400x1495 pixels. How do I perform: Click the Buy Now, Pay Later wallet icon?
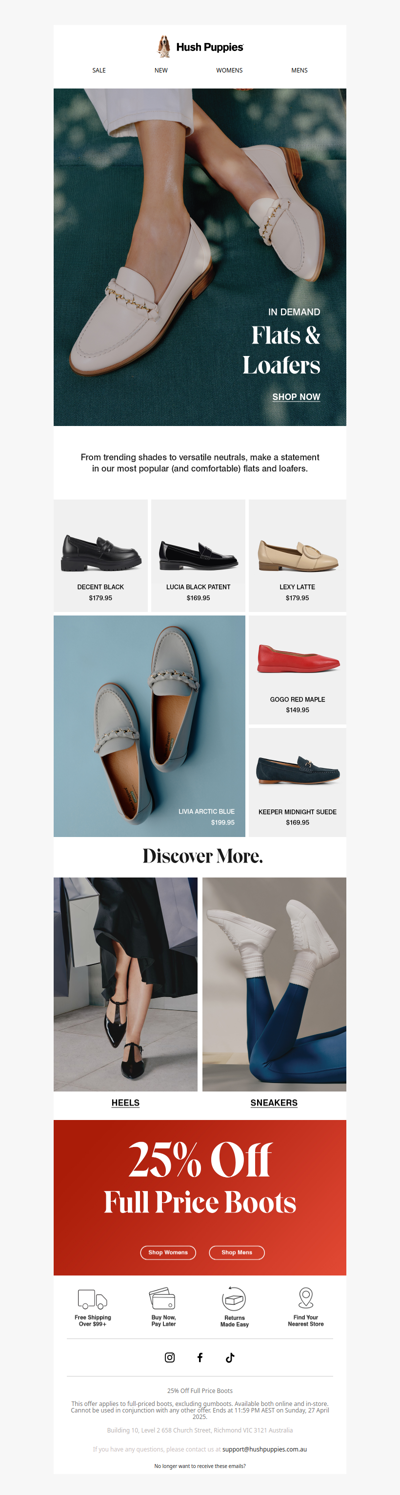163,1298
